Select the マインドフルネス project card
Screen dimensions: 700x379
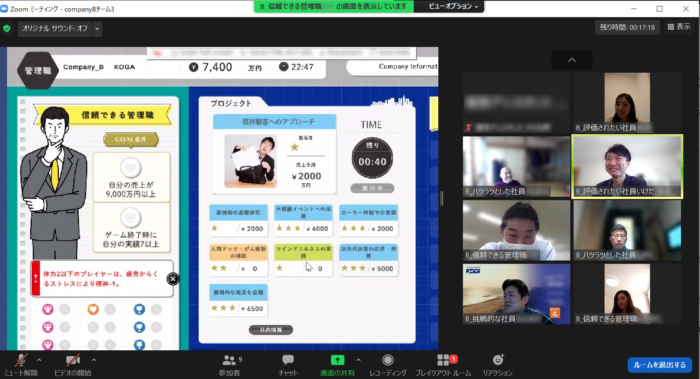point(303,260)
